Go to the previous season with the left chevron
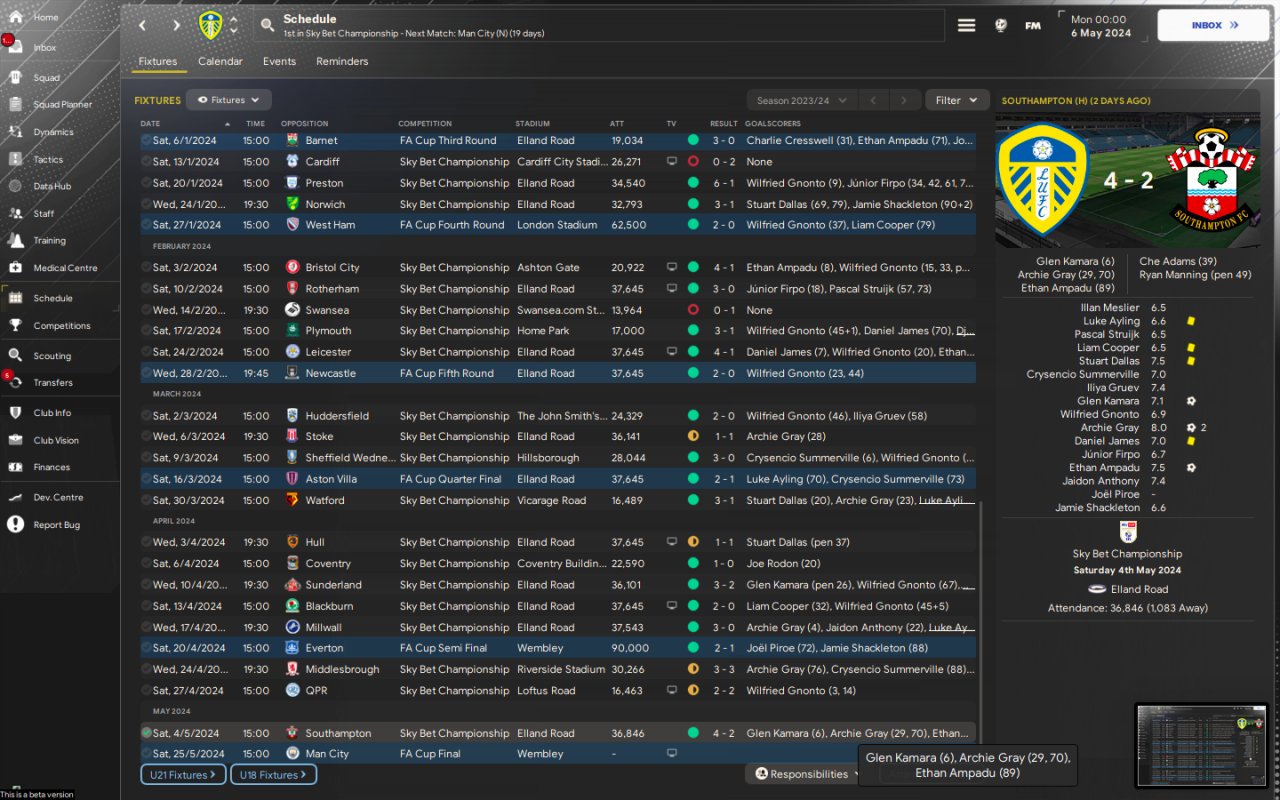1280x800 pixels. 873,100
